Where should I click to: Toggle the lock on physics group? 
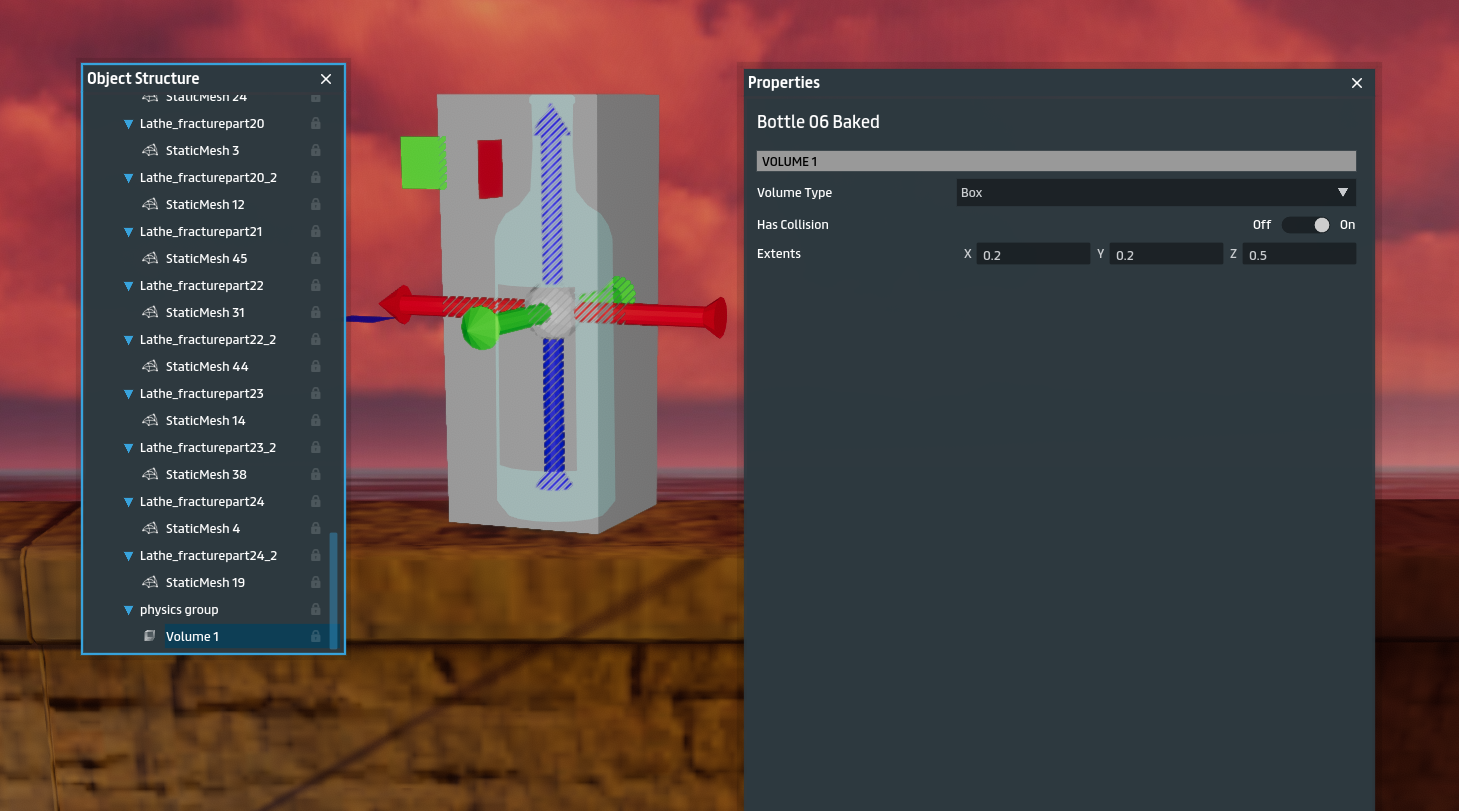click(315, 609)
